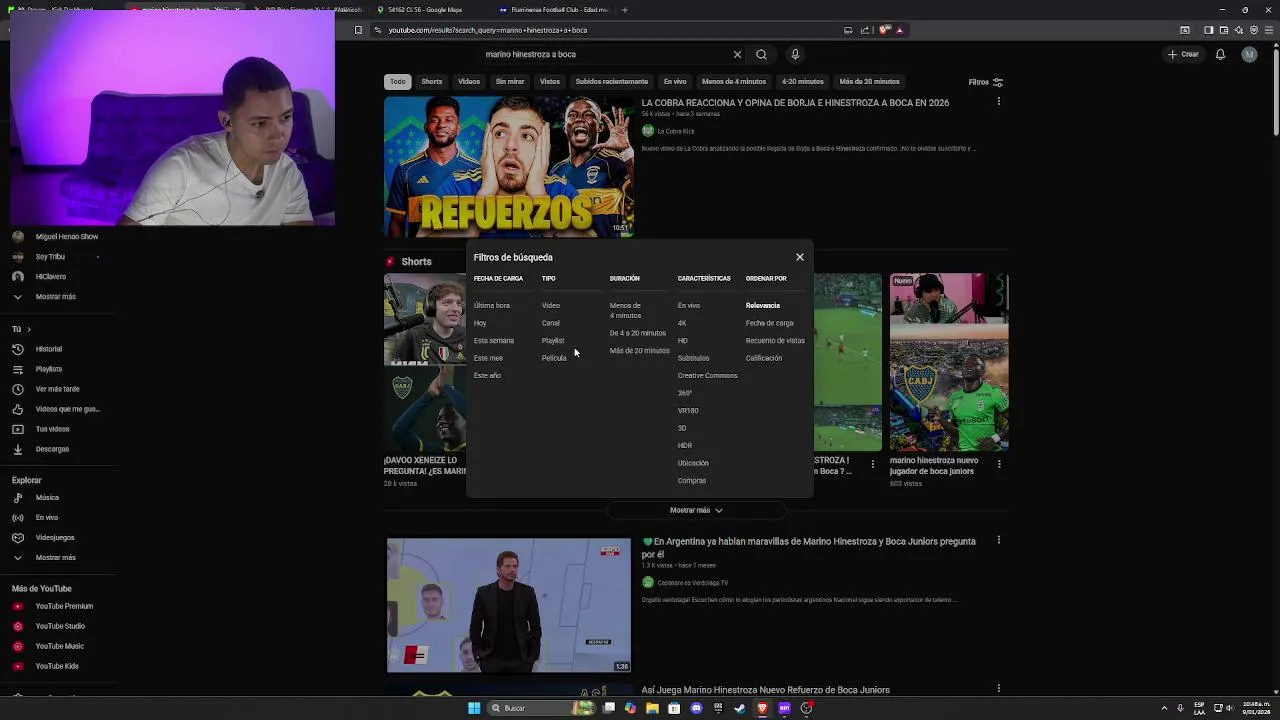Screen dimensions: 1280x720
Task: Open REFUERZOS video thumbnail
Action: click(509, 166)
